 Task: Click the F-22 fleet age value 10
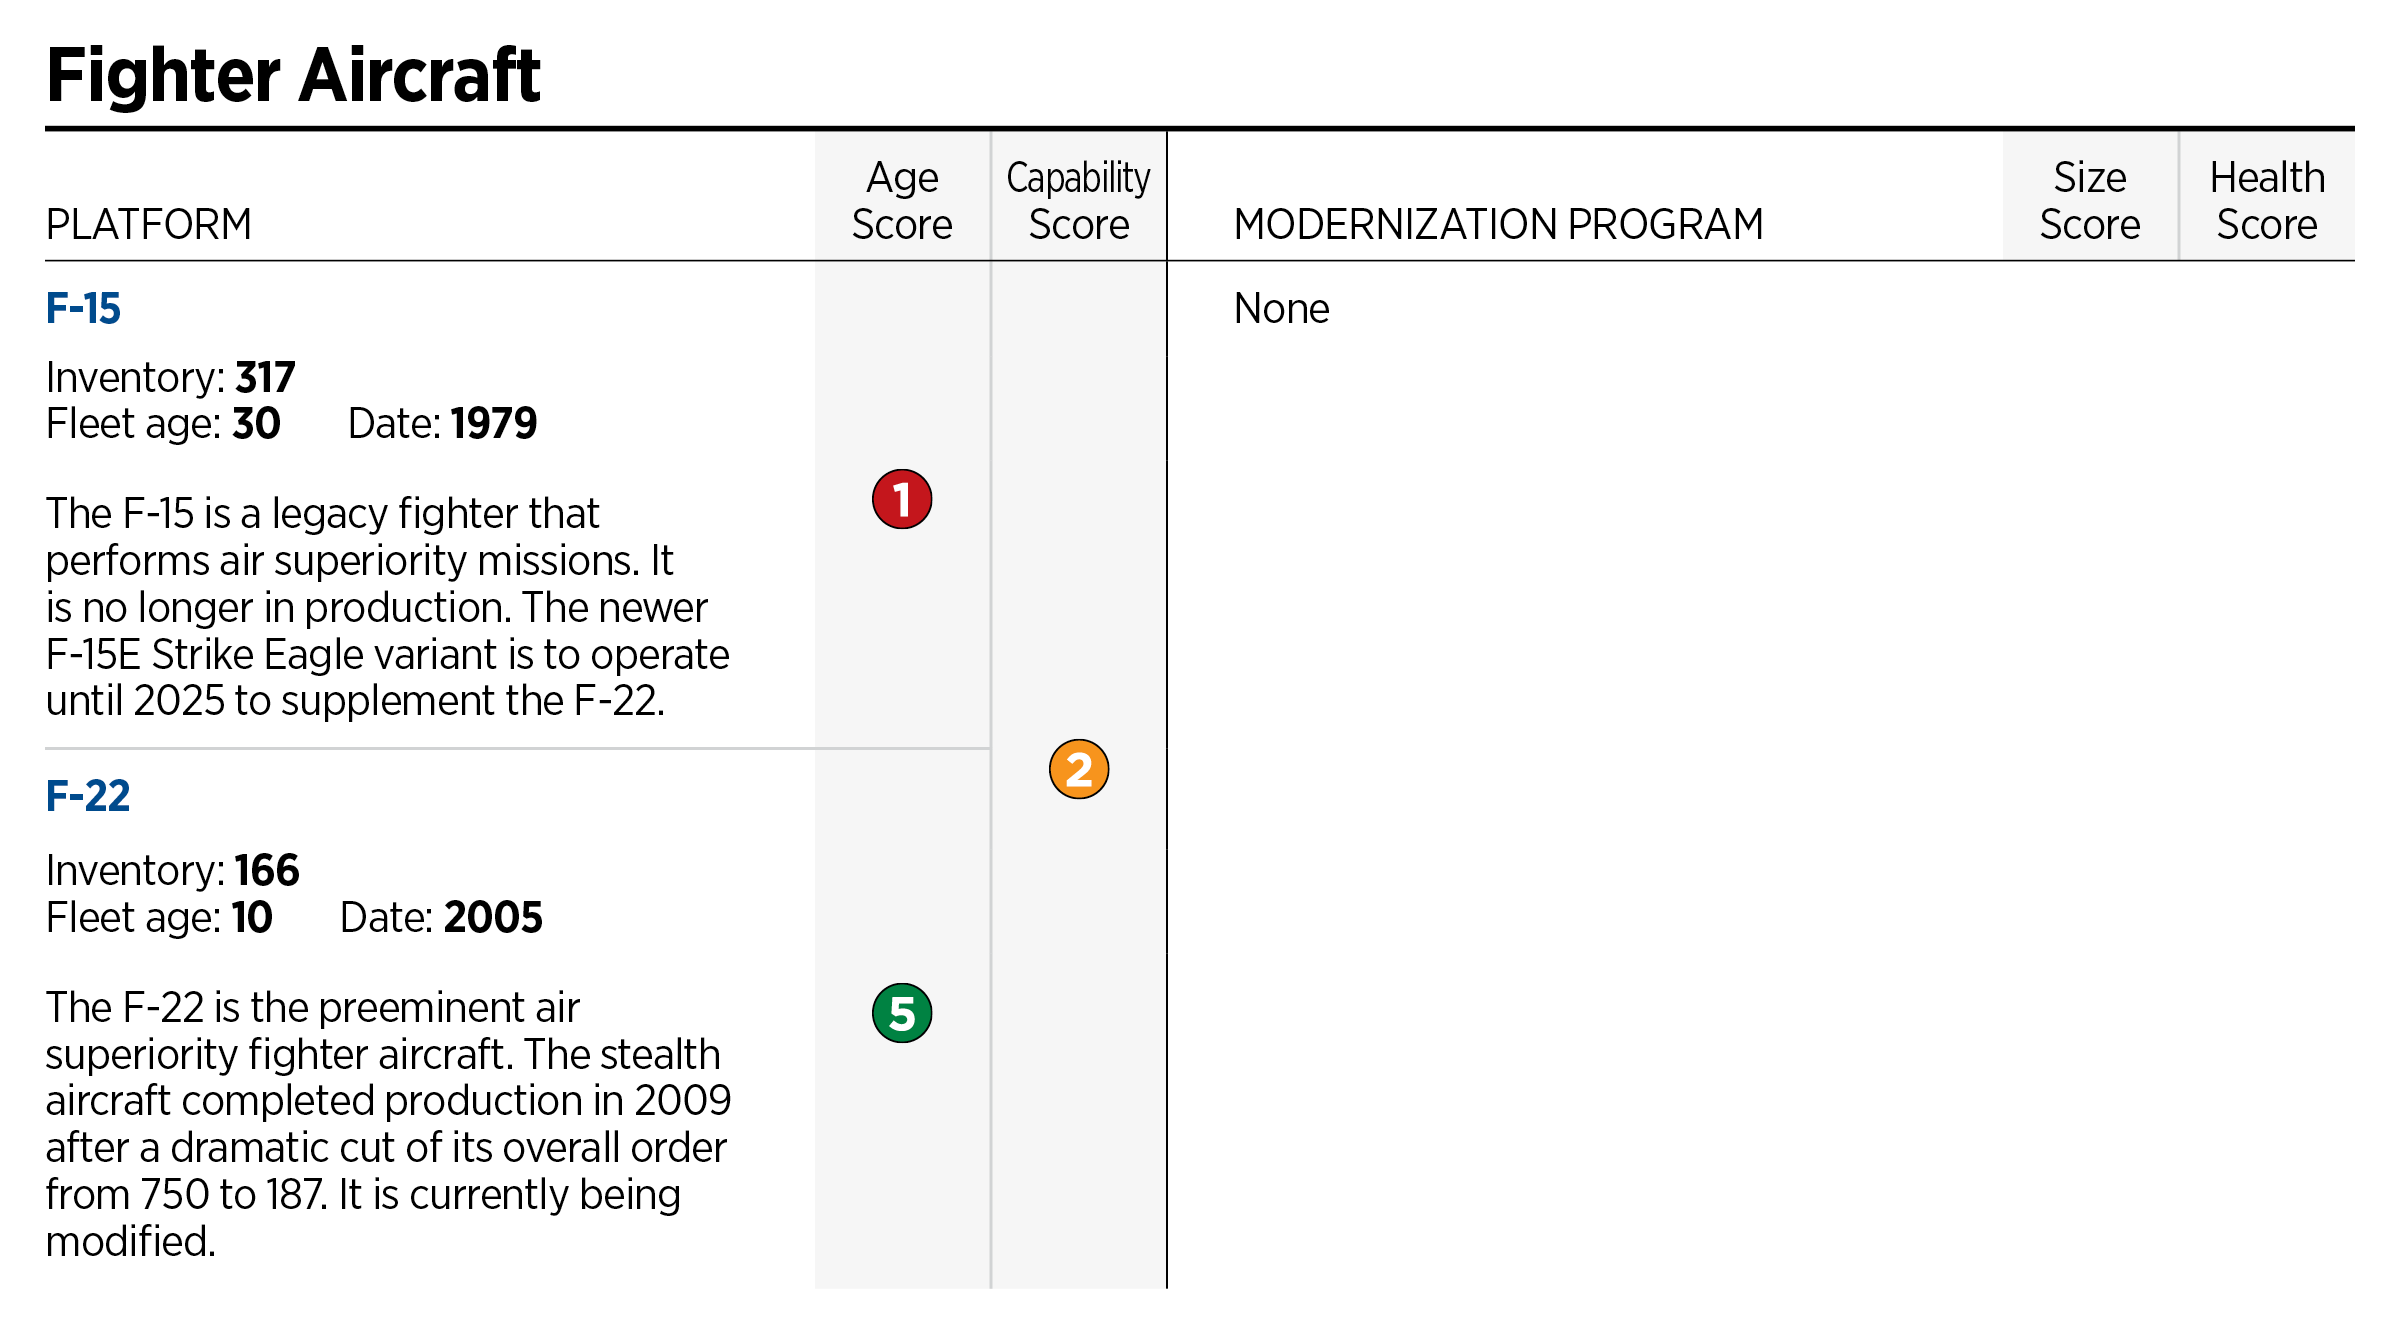pos(252,918)
